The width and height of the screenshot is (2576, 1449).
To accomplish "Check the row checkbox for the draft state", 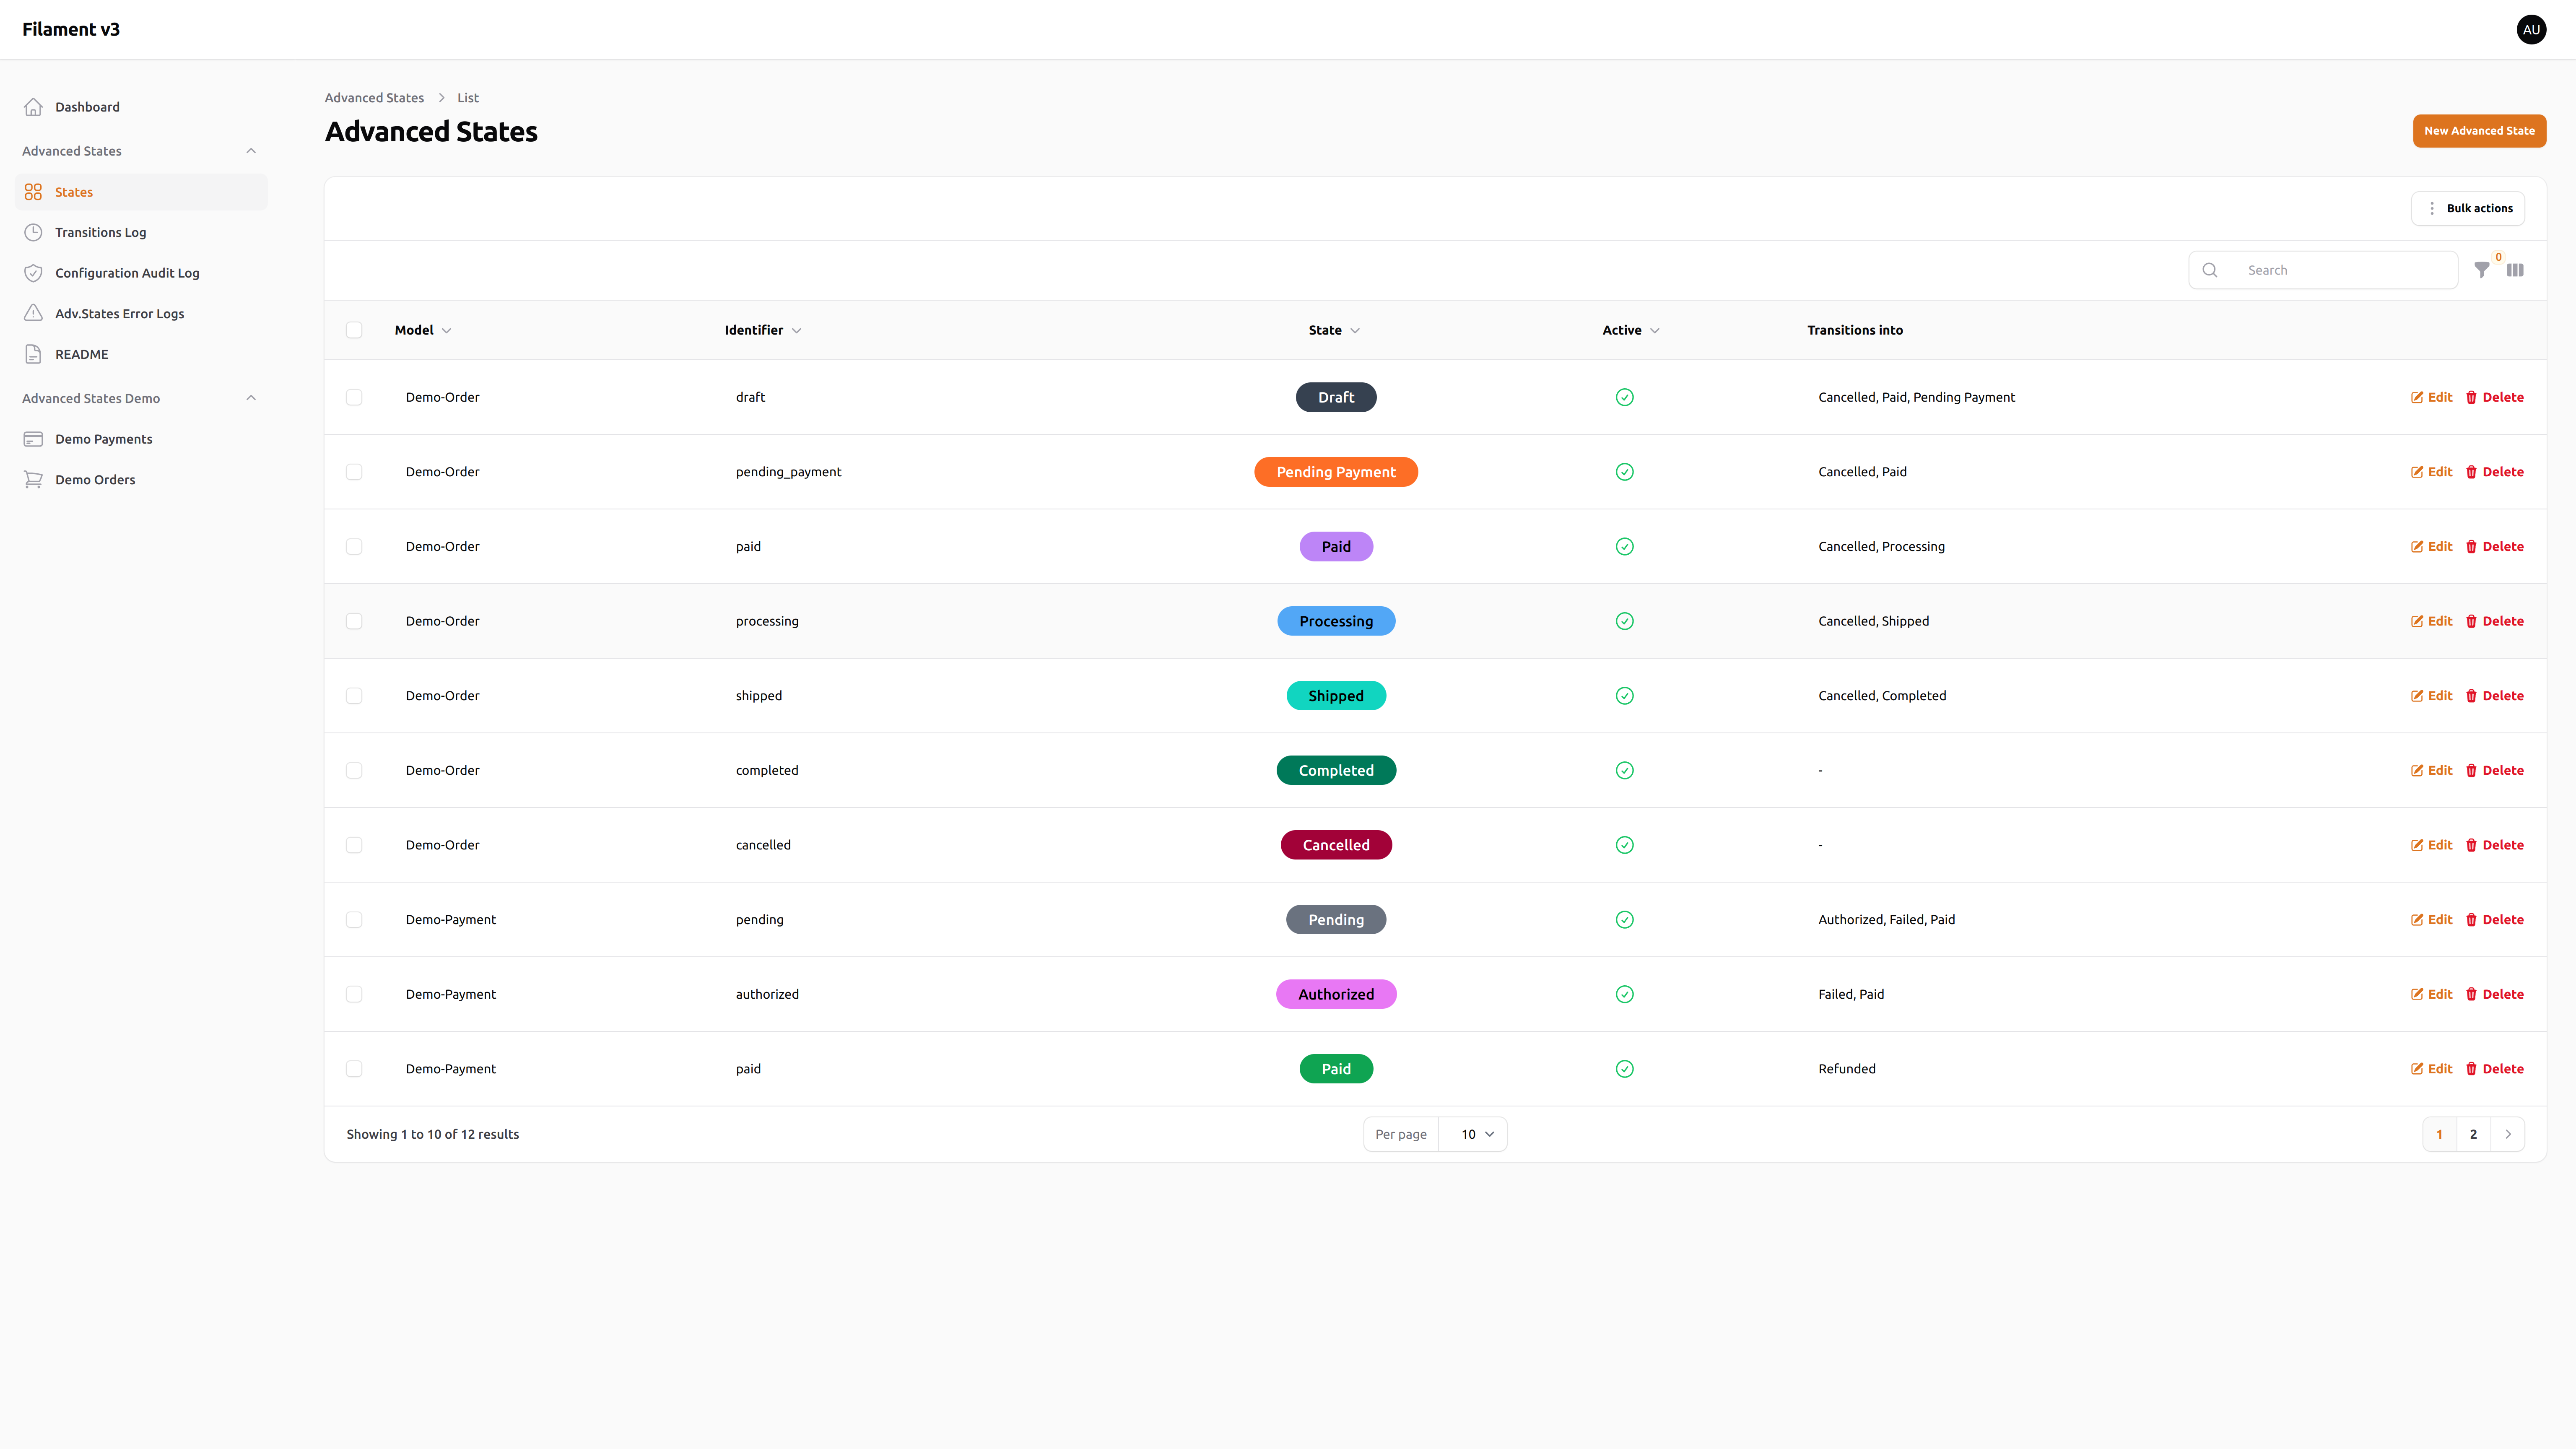I will 354,397.
